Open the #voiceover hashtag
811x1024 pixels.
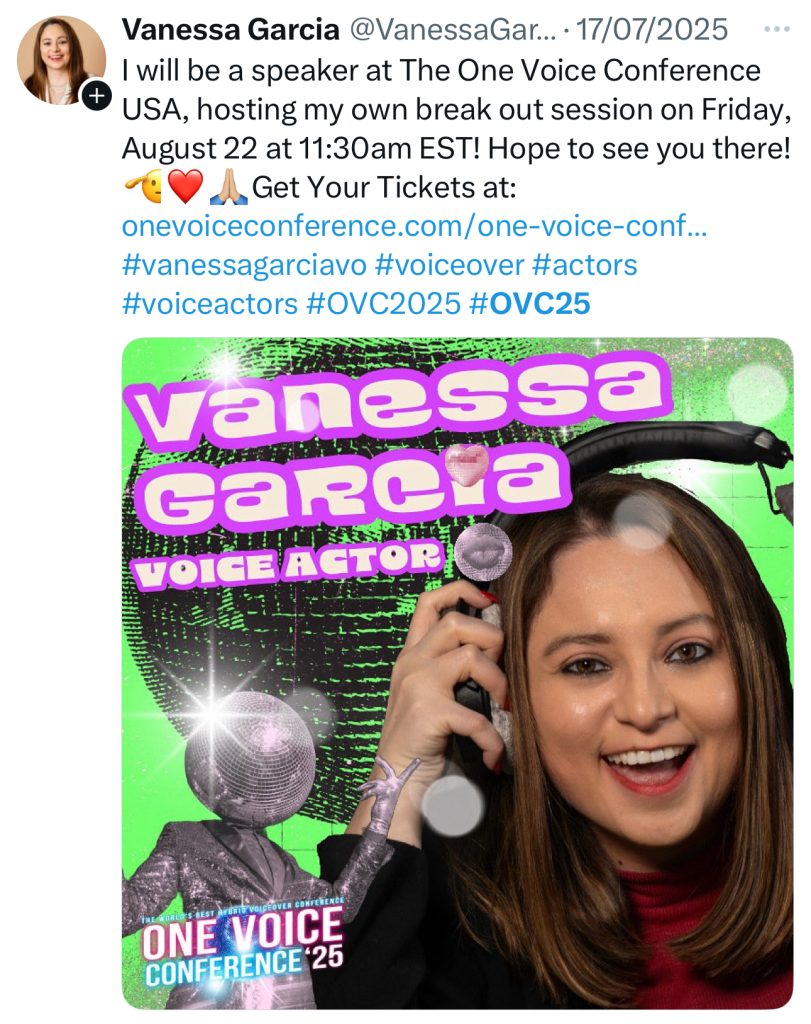point(449,265)
